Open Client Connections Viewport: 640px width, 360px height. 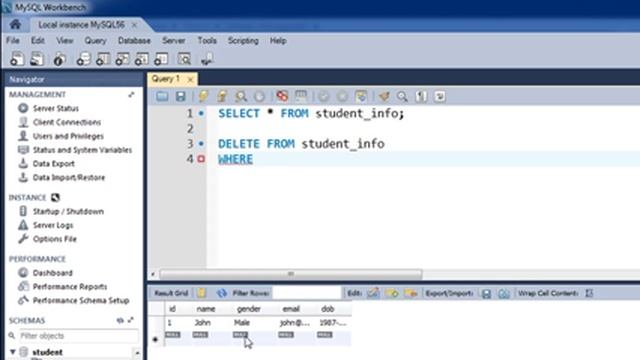click(67, 122)
